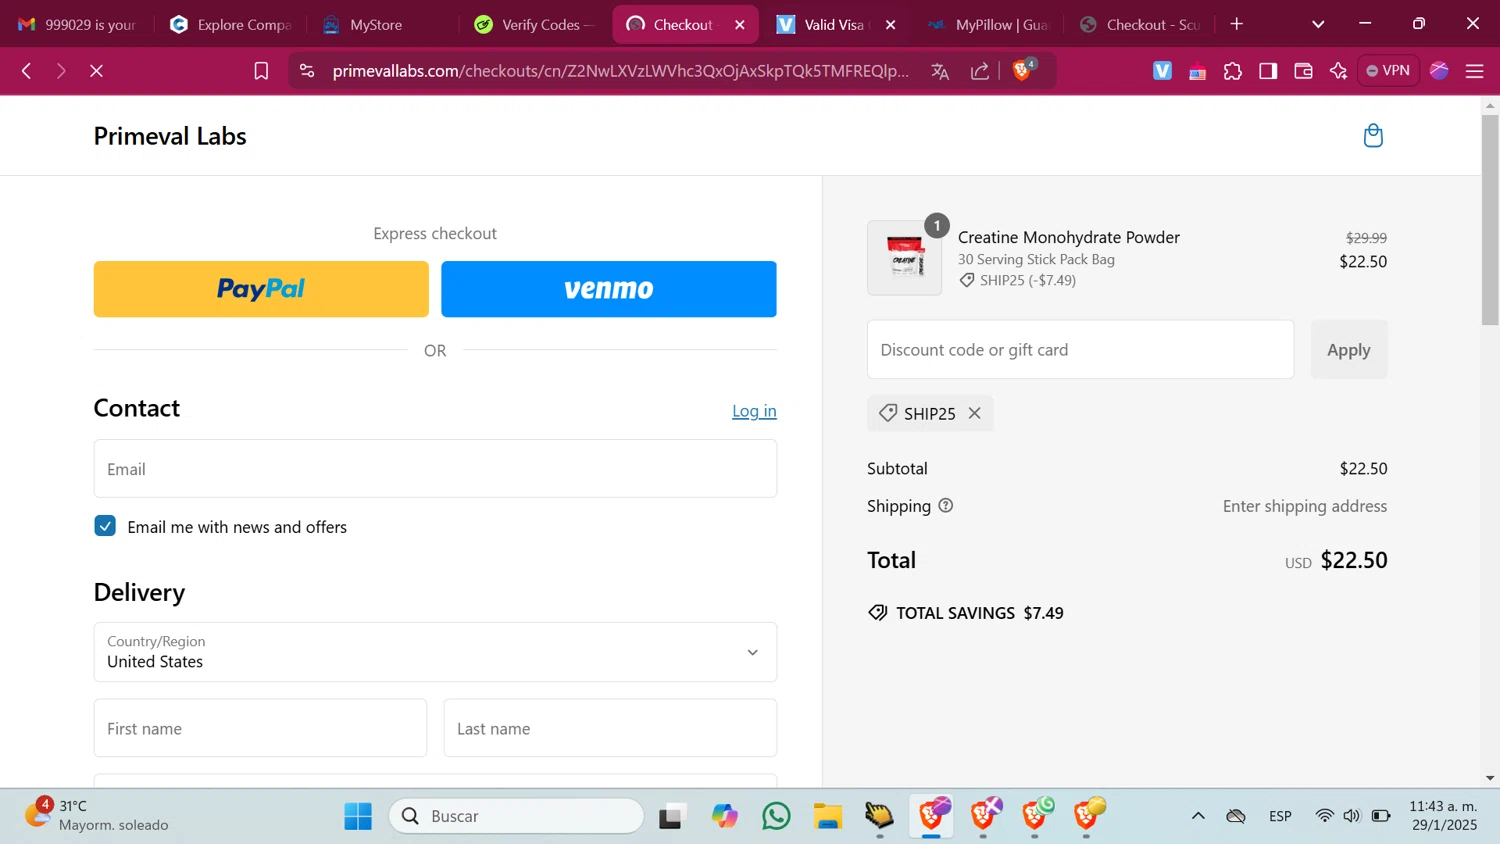Share this page link

(980, 71)
